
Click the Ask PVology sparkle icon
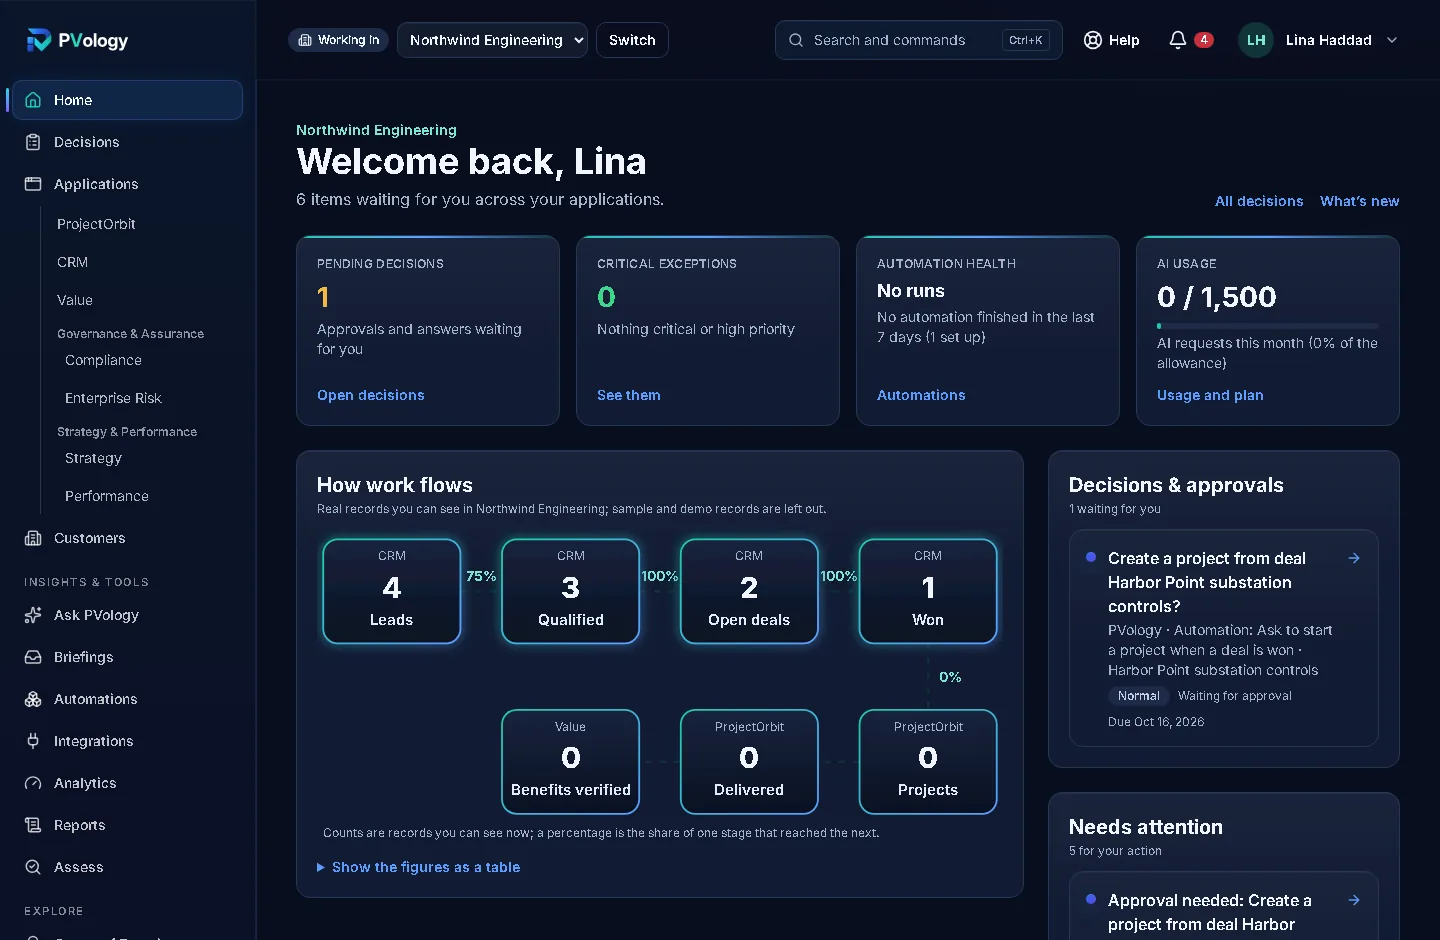point(33,615)
